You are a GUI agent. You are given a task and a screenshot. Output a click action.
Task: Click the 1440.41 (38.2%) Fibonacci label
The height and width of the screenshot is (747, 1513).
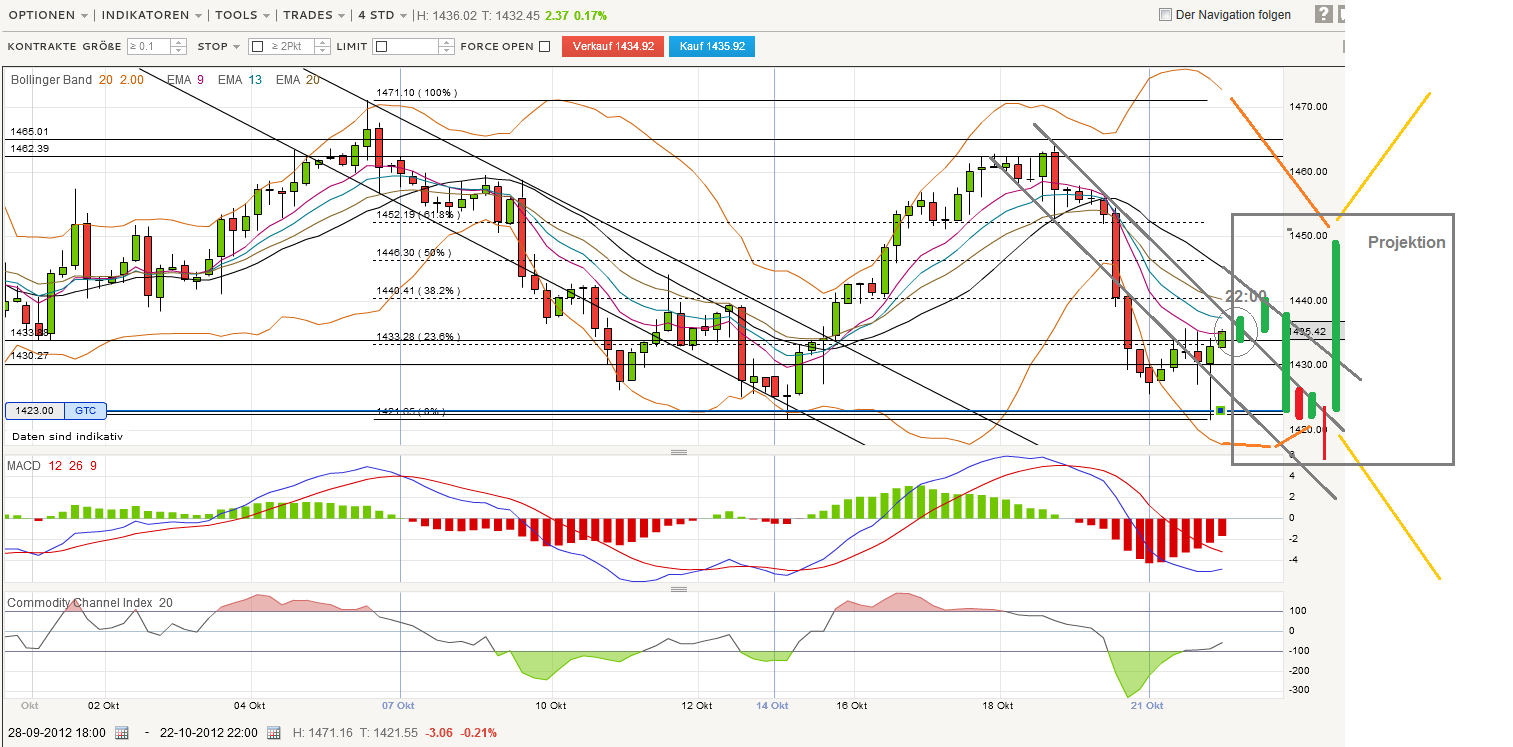coord(416,292)
